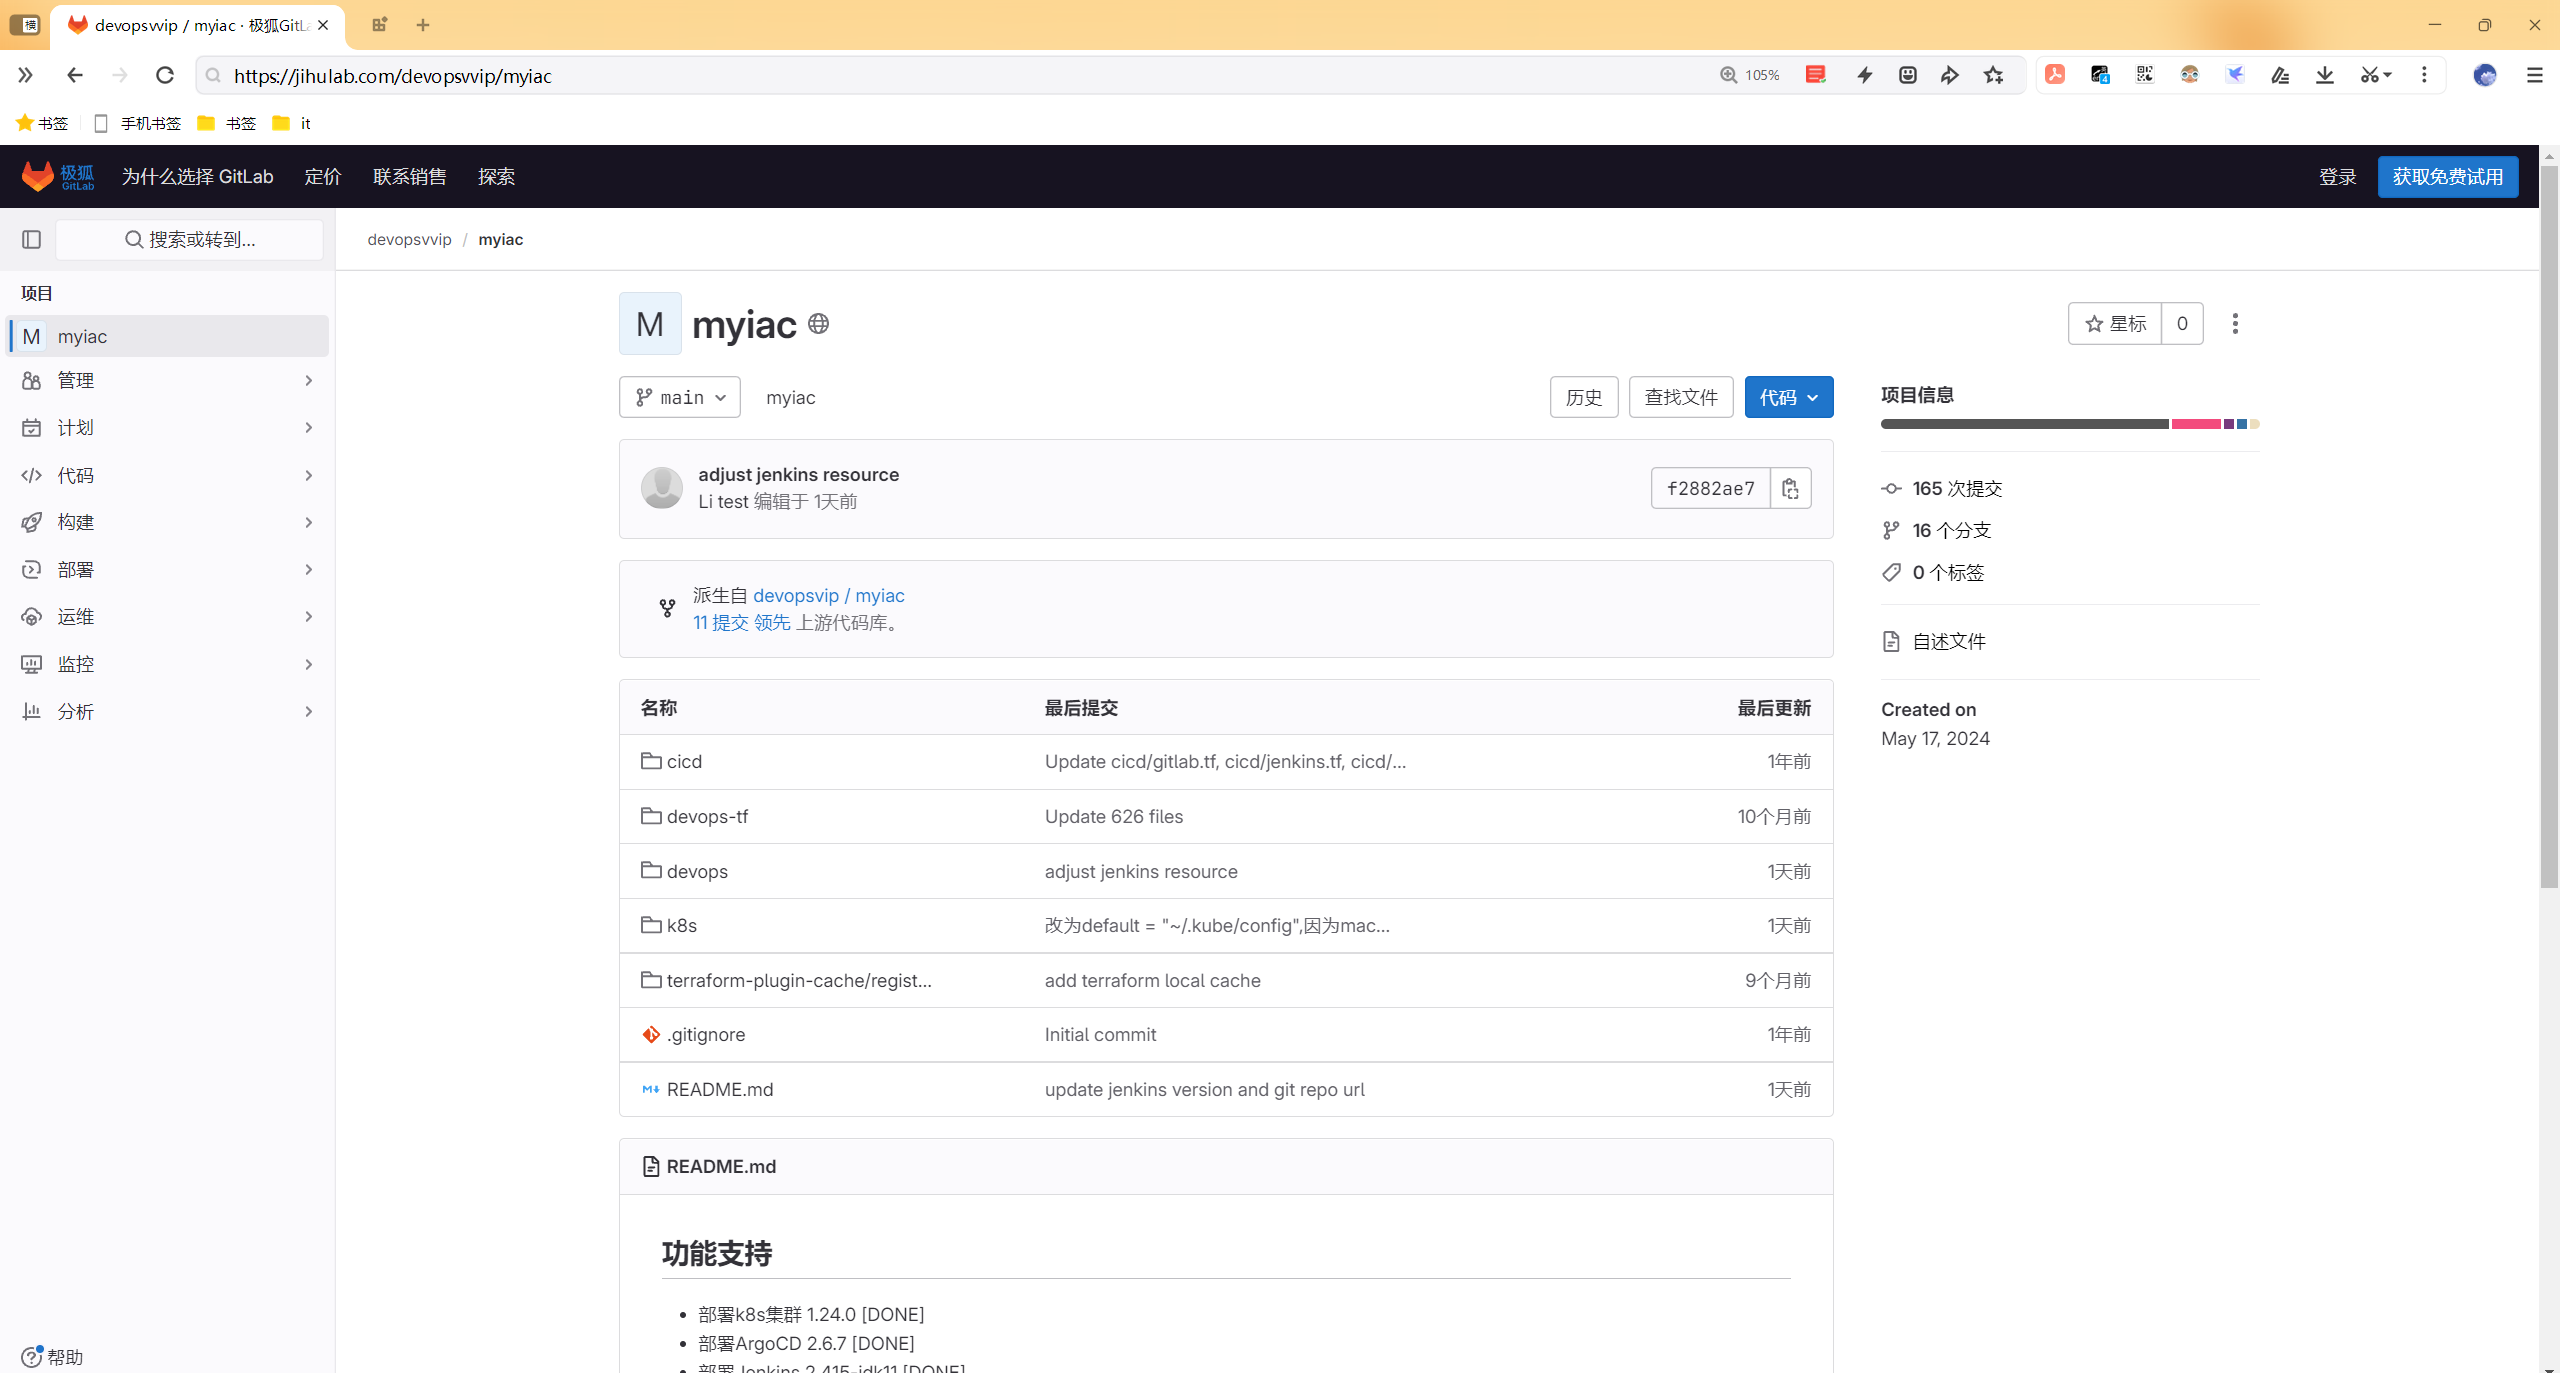Screen dimensions: 2560x1373
Task: Click the back navigation arrow
Action: tap(75, 75)
